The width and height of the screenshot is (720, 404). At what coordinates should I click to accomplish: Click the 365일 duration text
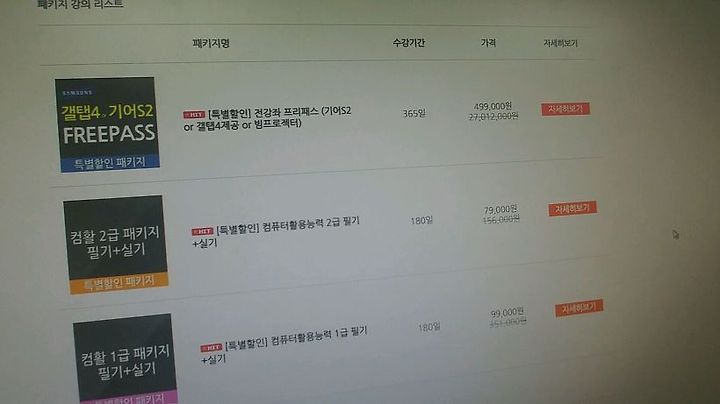click(414, 113)
